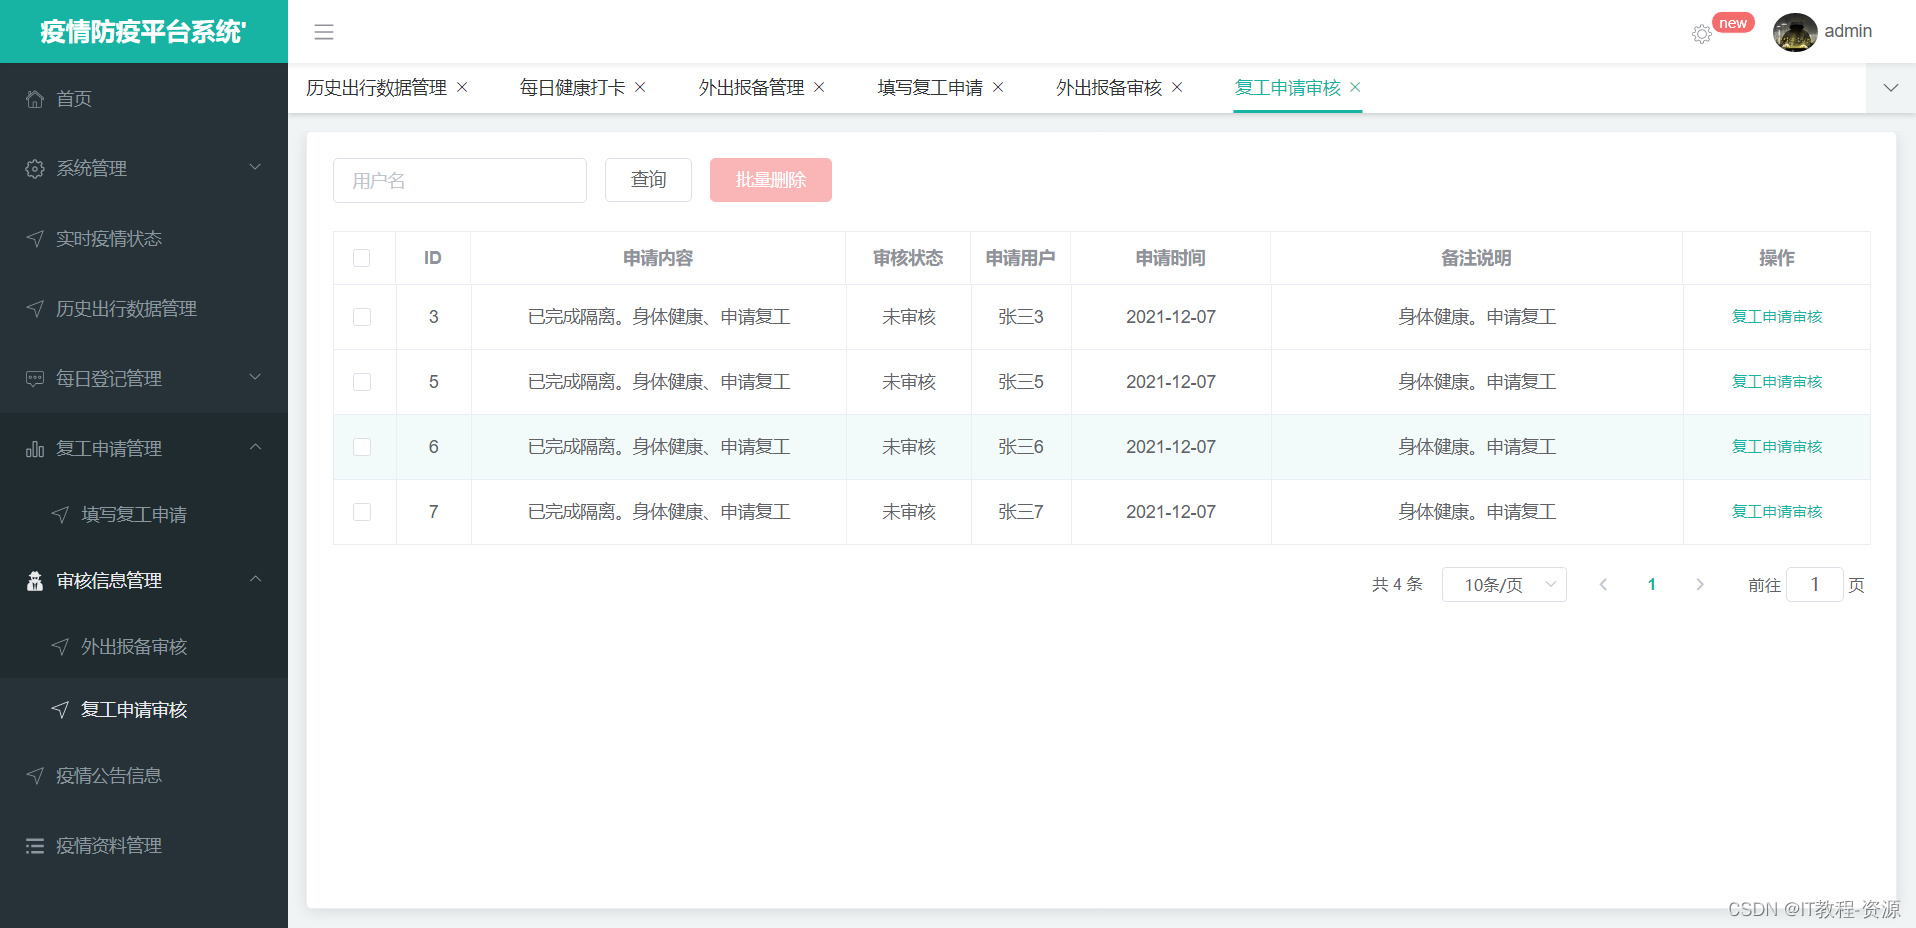Check the select-all checkbox in the table header
The height and width of the screenshot is (928, 1916).
point(361,258)
